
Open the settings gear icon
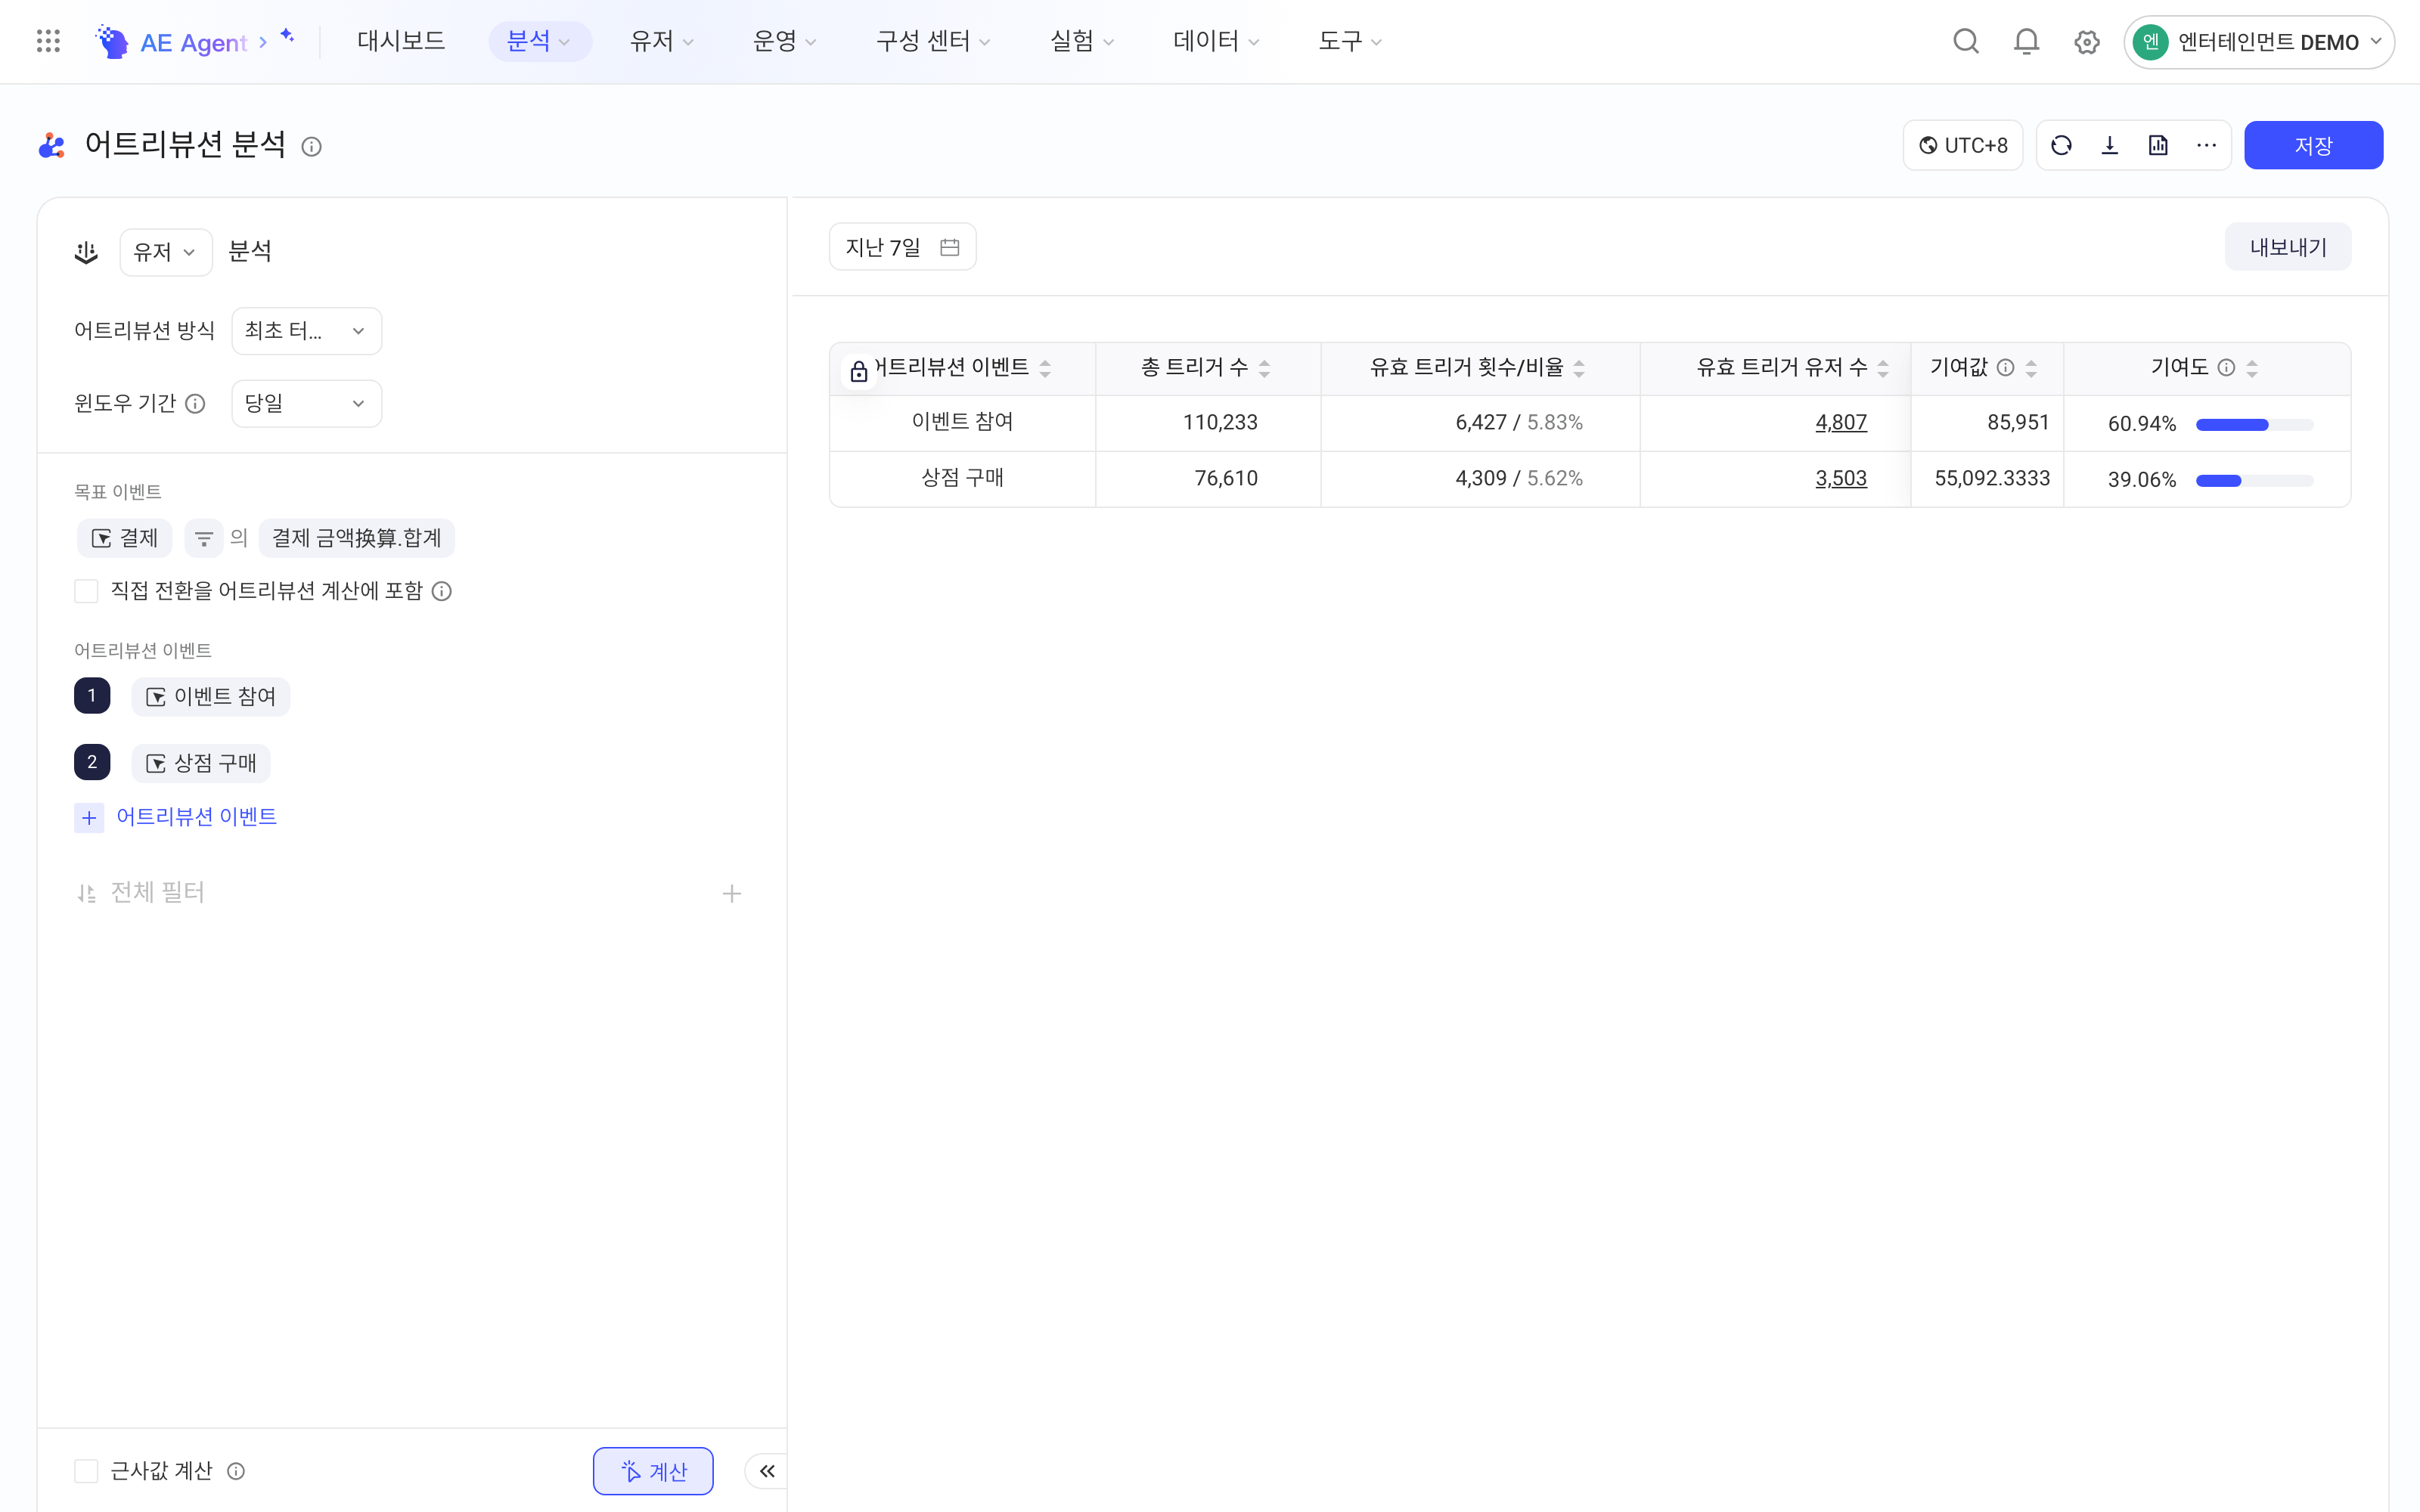pos(2087,42)
